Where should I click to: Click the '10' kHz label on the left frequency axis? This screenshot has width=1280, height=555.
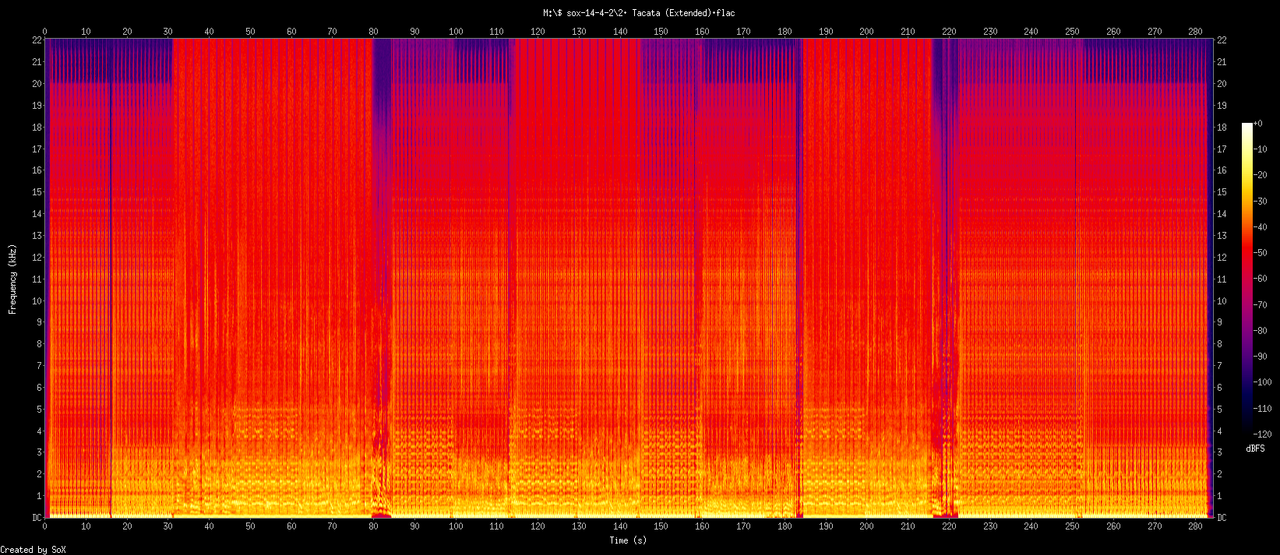(36, 301)
